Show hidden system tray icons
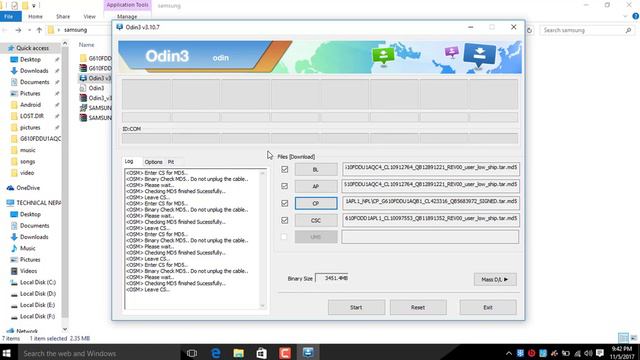Image resolution: width=640 pixels, height=360 pixels. pos(509,353)
